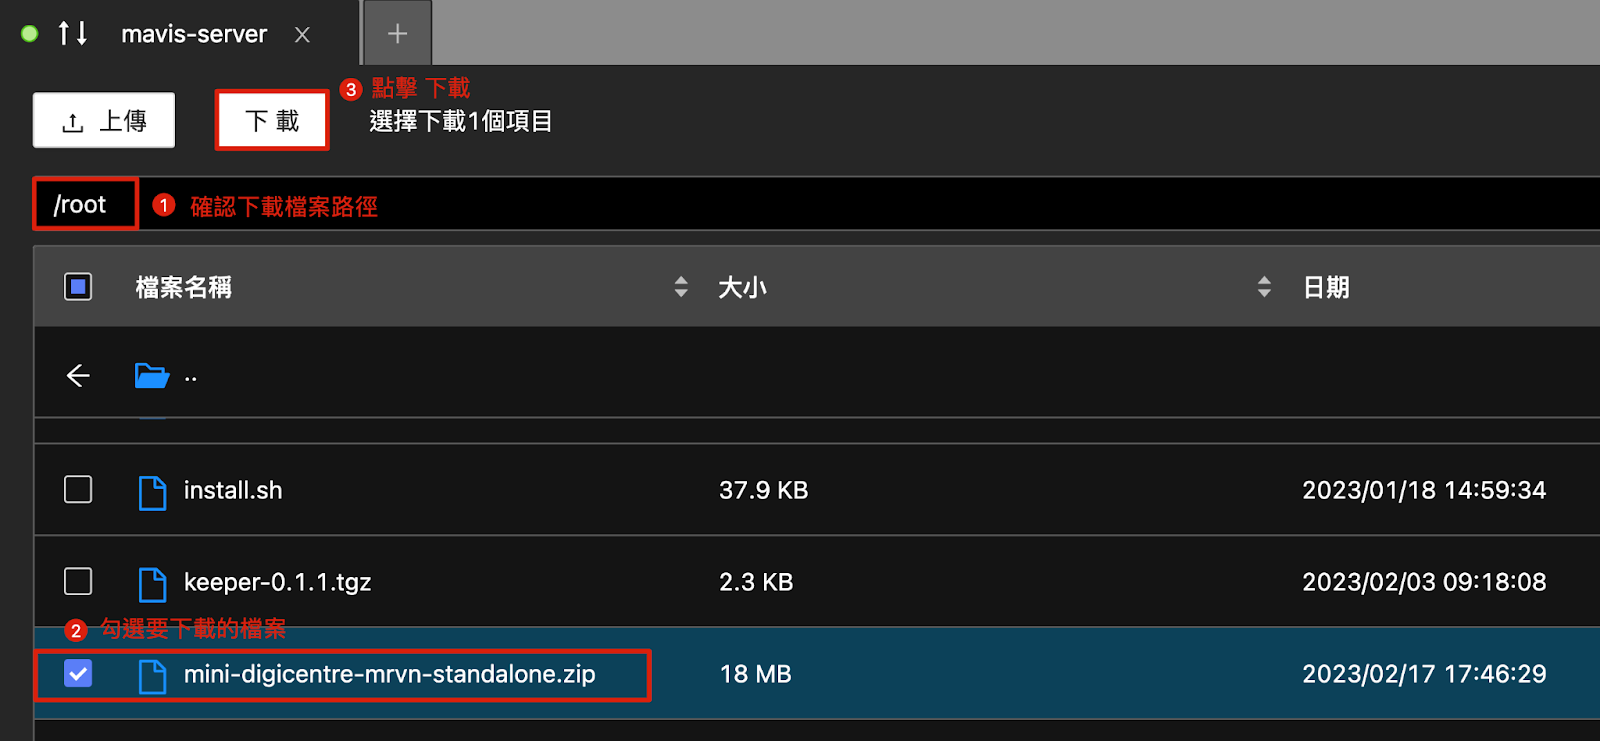
Task: Click the back arrow in parent row
Action: [78, 376]
